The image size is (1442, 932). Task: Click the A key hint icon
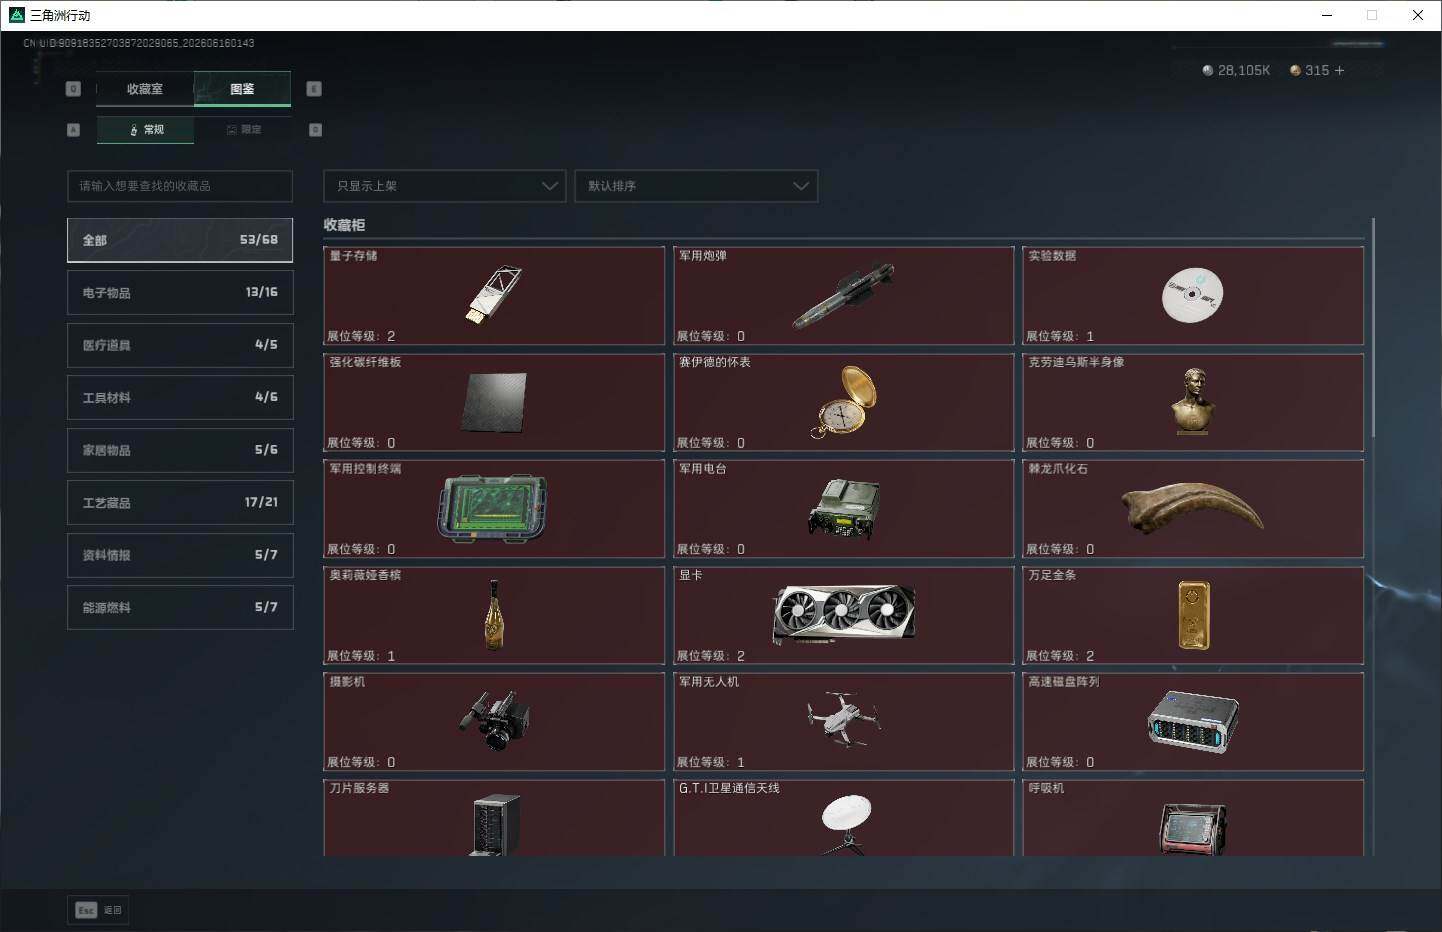point(73,130)
